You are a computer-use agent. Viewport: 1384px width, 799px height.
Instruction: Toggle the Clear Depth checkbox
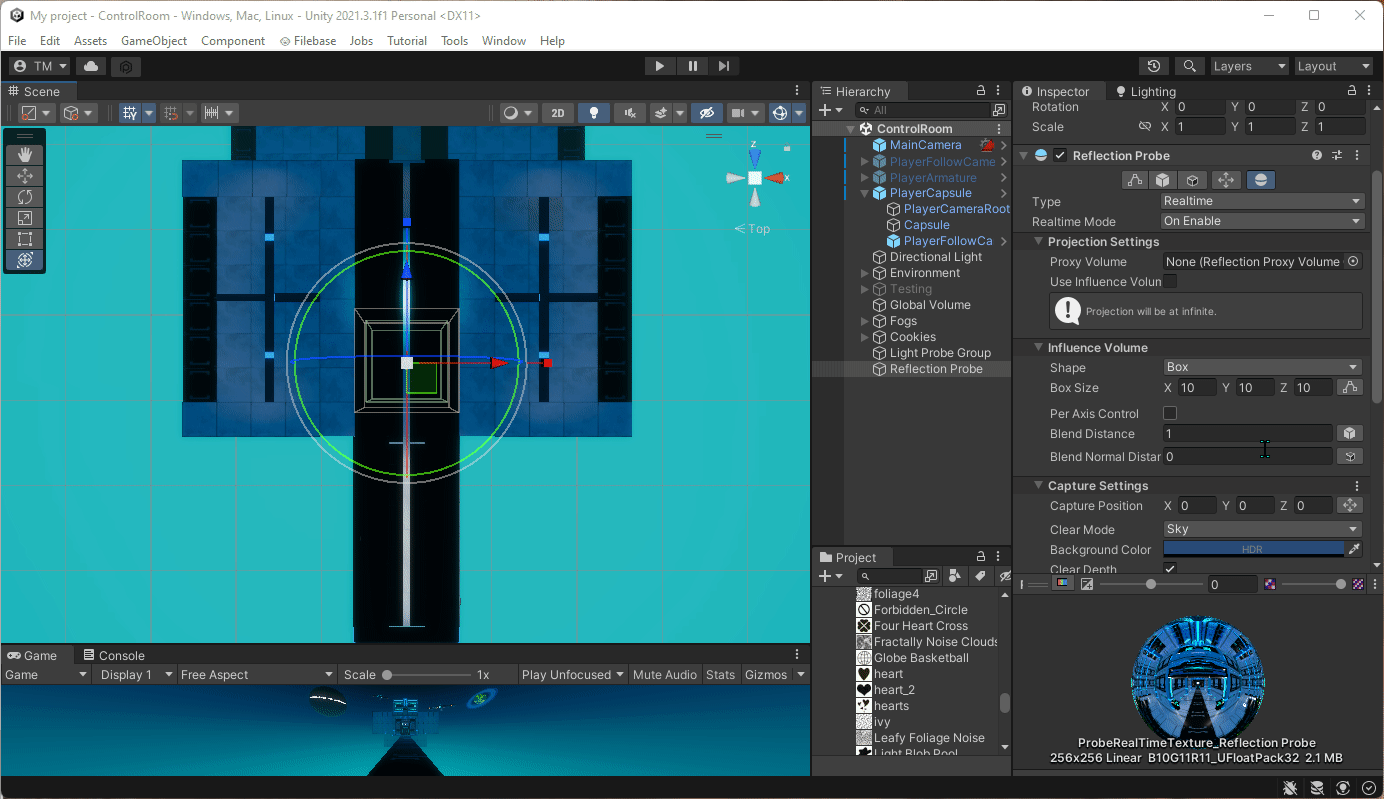coord(1169,568)
